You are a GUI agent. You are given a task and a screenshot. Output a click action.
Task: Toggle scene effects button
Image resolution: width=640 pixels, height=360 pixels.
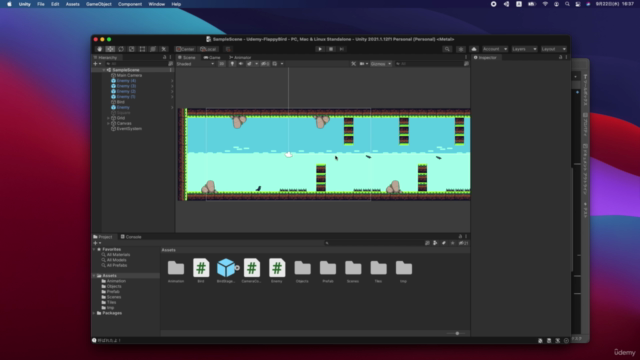(249, 64)
